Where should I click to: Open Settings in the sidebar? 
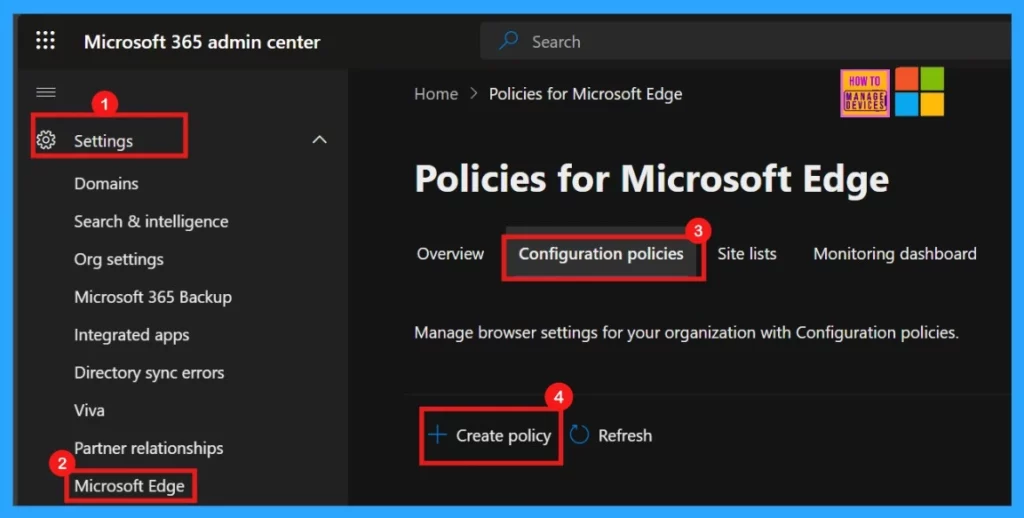(103, 141)
